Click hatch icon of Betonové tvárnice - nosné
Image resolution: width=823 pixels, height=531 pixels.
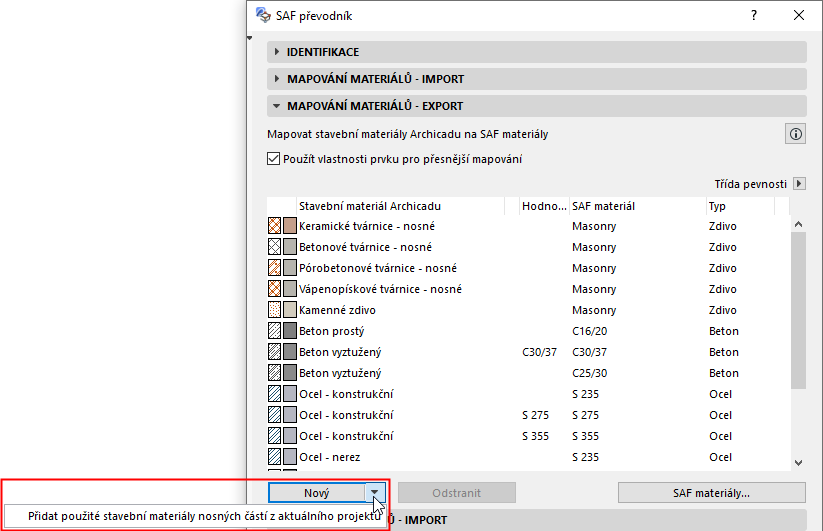(275, 247)
